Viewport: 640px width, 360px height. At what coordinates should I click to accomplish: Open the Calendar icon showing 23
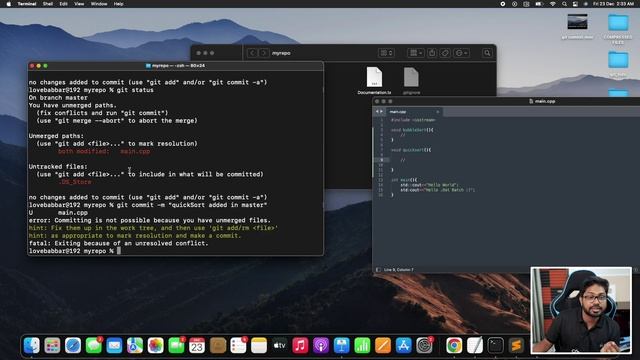click(197, 345)
